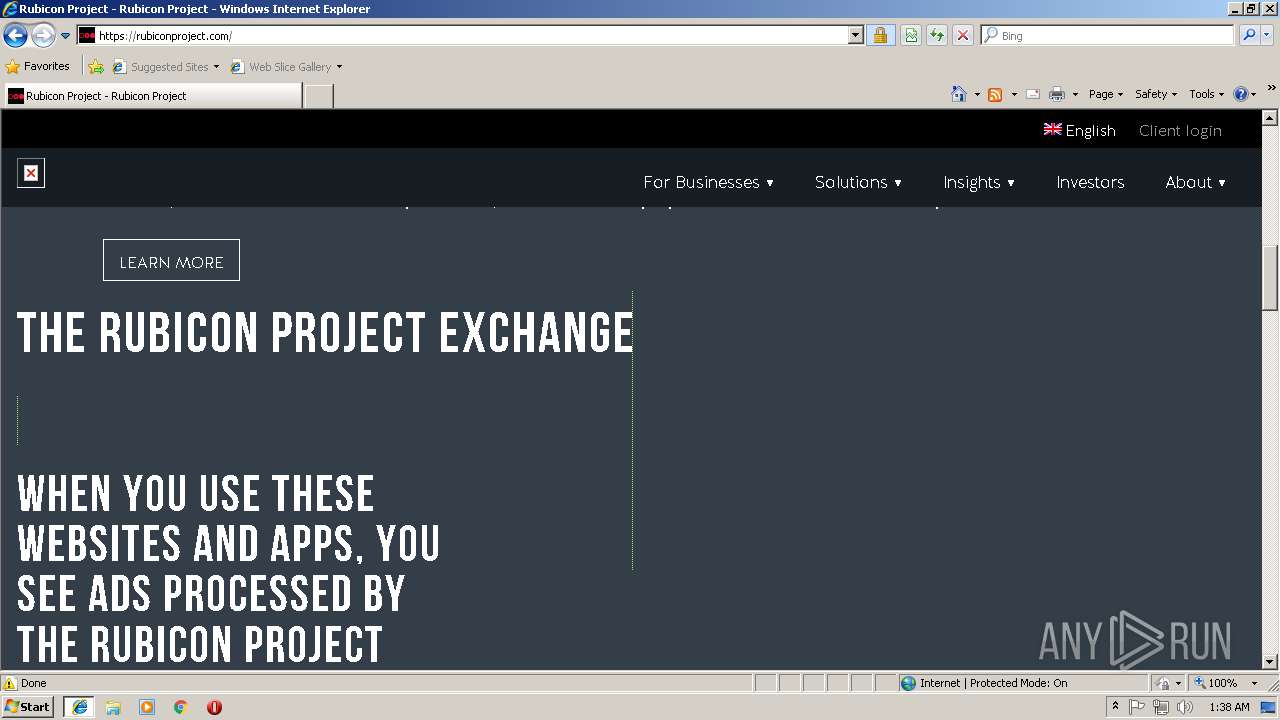Open the Favorites star button
Viewport: 1280px width, 720px height.
(38, 66)
